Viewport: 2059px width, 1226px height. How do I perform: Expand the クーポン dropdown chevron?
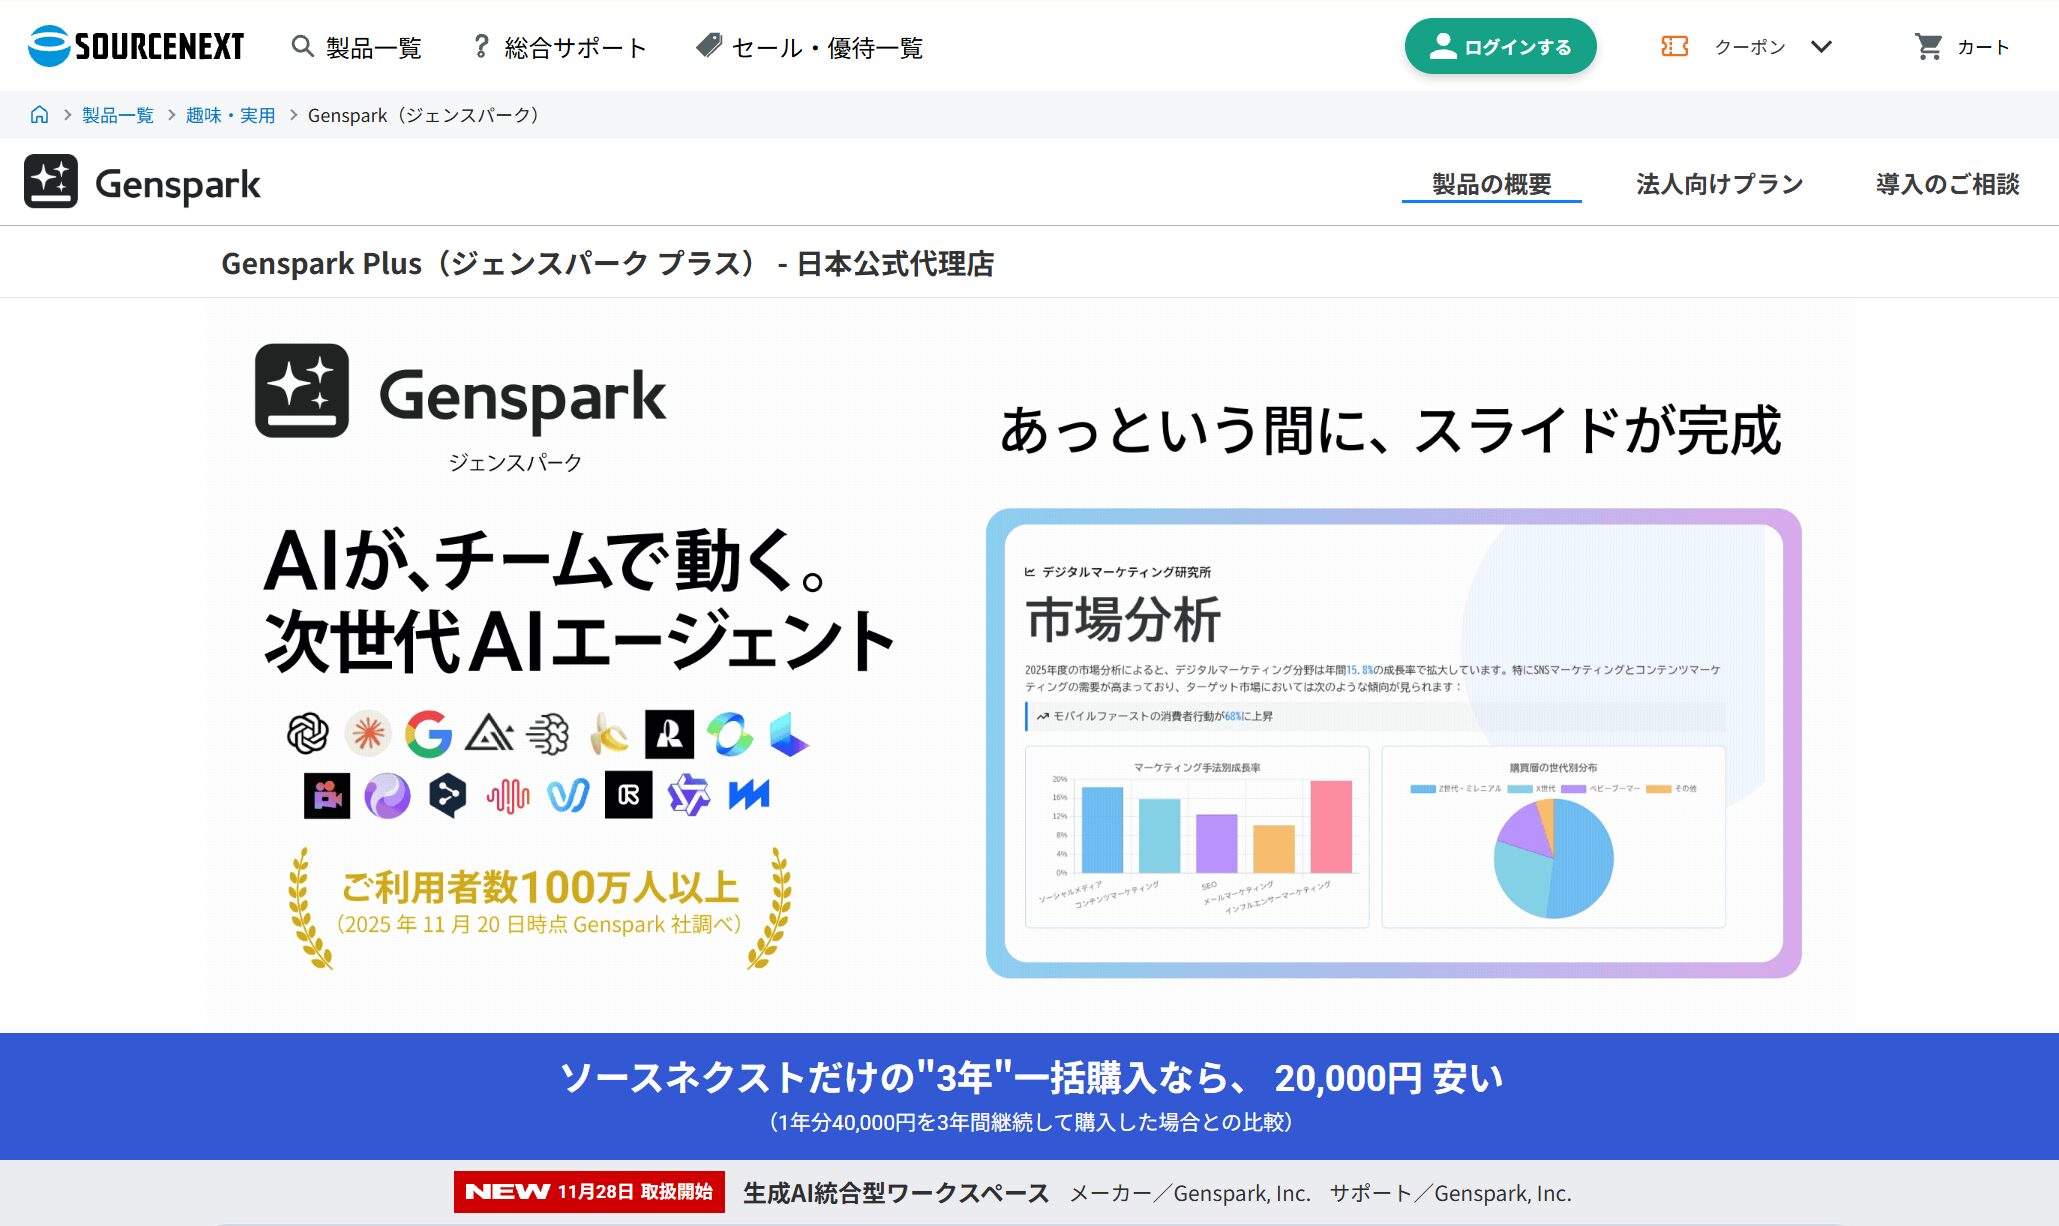(1821, 46)
